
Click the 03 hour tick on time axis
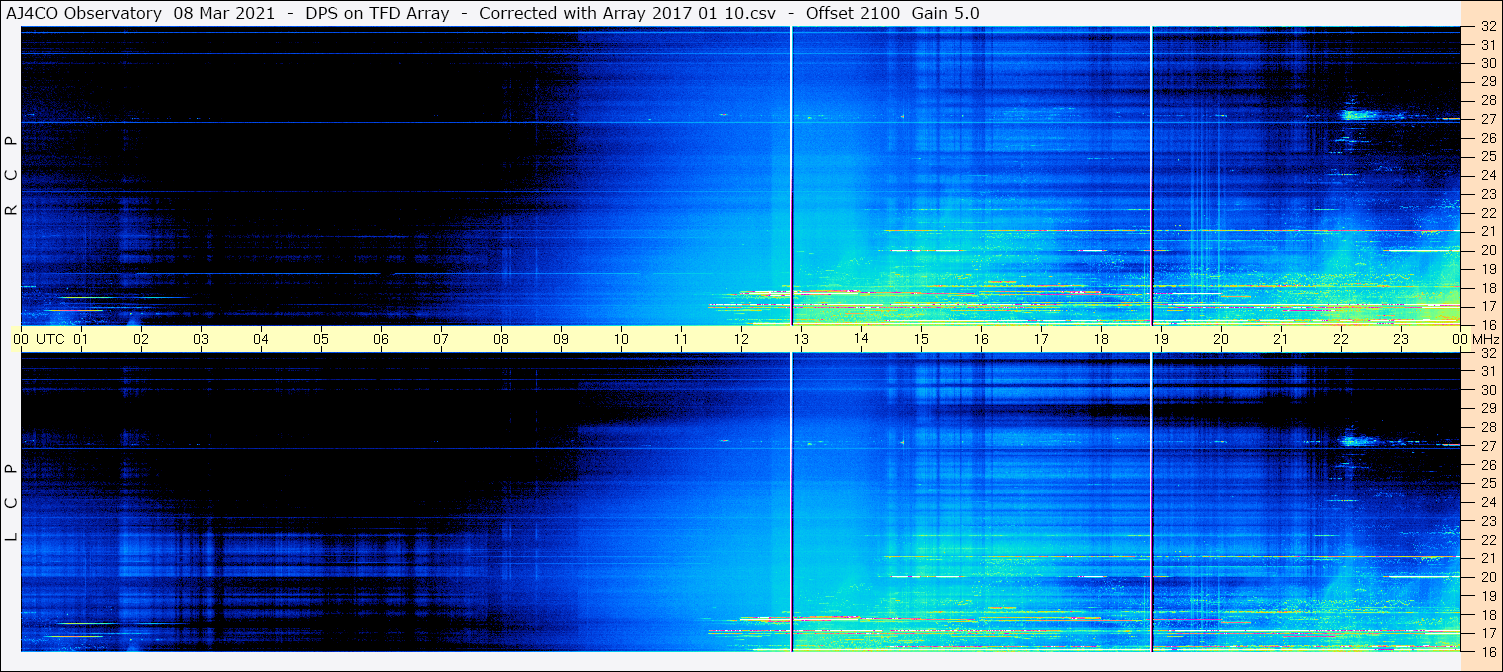point(201,339)
